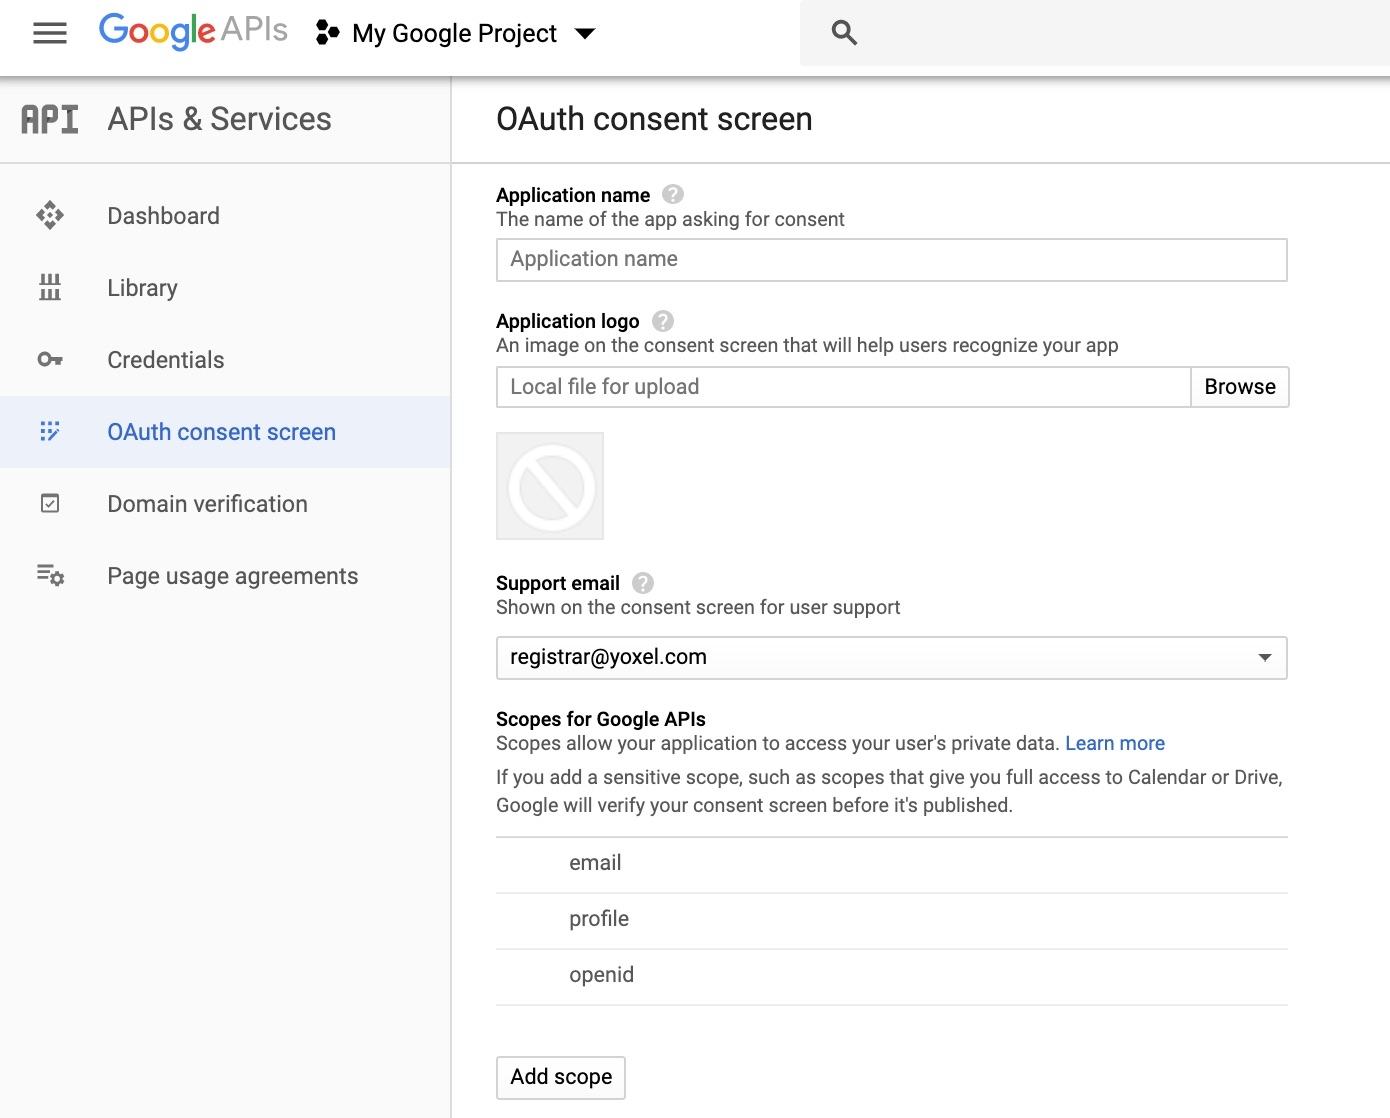Show help for Support email

coord(643,583)
